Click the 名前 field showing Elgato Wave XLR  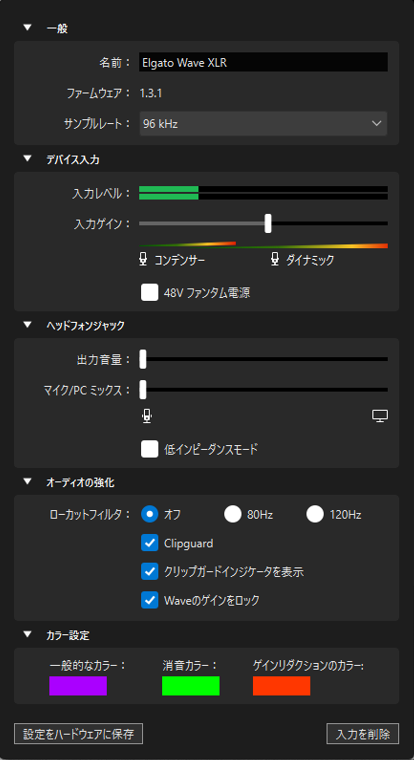pos(263,62)
